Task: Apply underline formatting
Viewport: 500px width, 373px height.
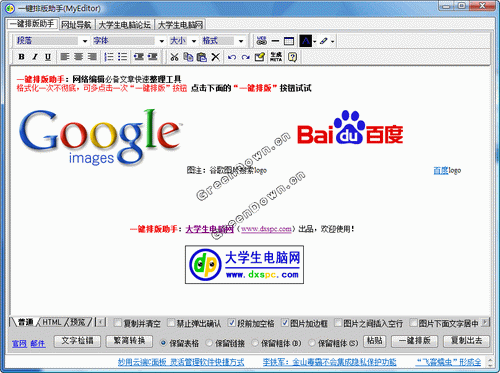Action: tap(48, 57)
